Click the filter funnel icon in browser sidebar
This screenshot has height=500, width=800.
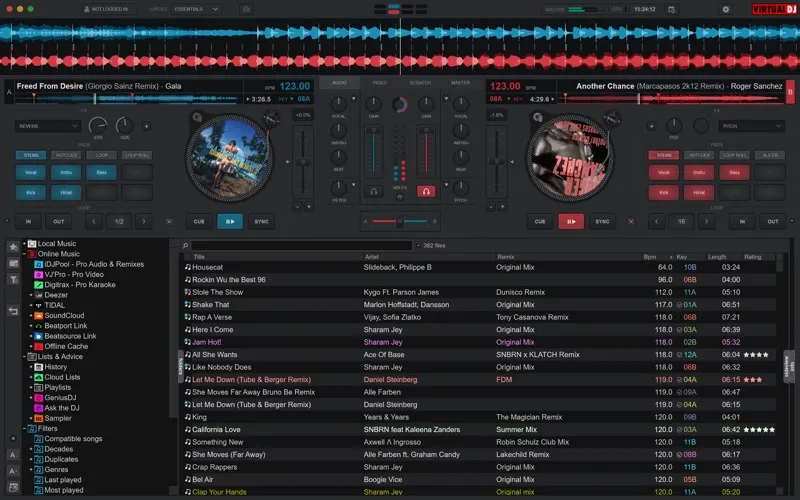(x=13, y=279)
